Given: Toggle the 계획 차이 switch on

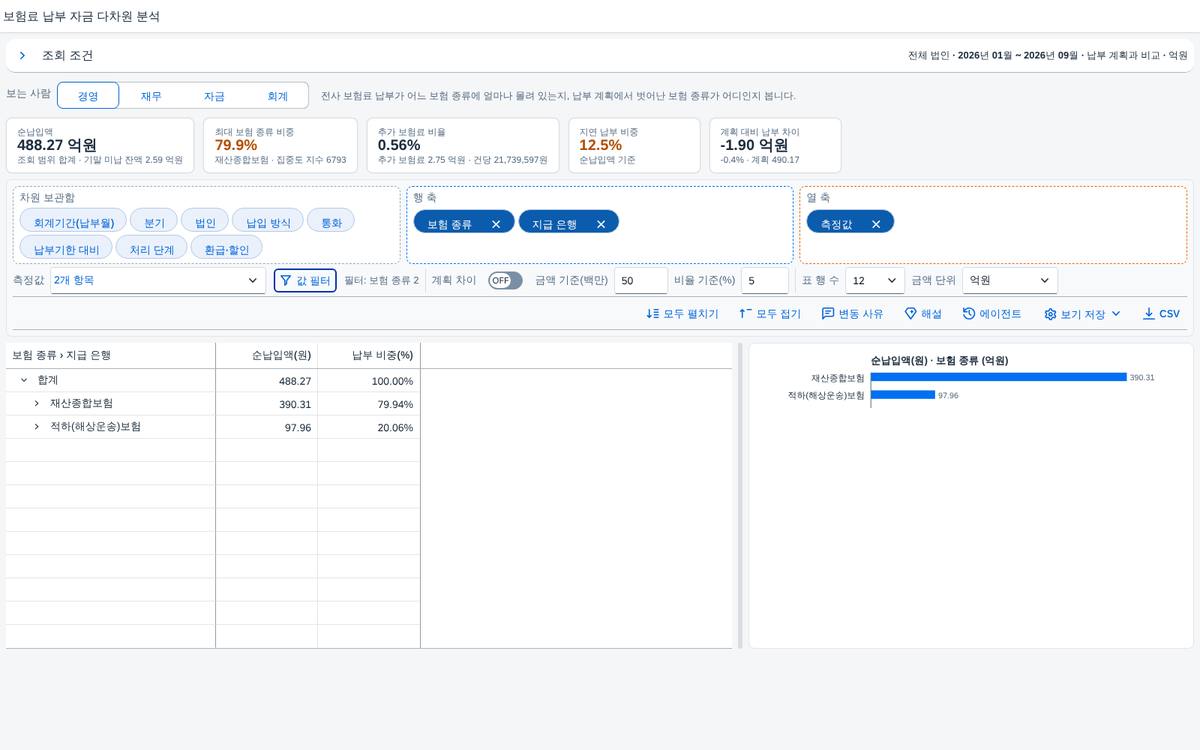Looking at the screenshot, I should point(505,281).
